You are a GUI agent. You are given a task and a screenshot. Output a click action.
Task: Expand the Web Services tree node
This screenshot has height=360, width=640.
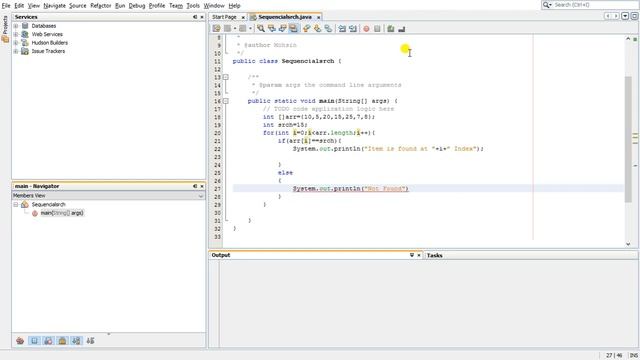tap(16, 34)
